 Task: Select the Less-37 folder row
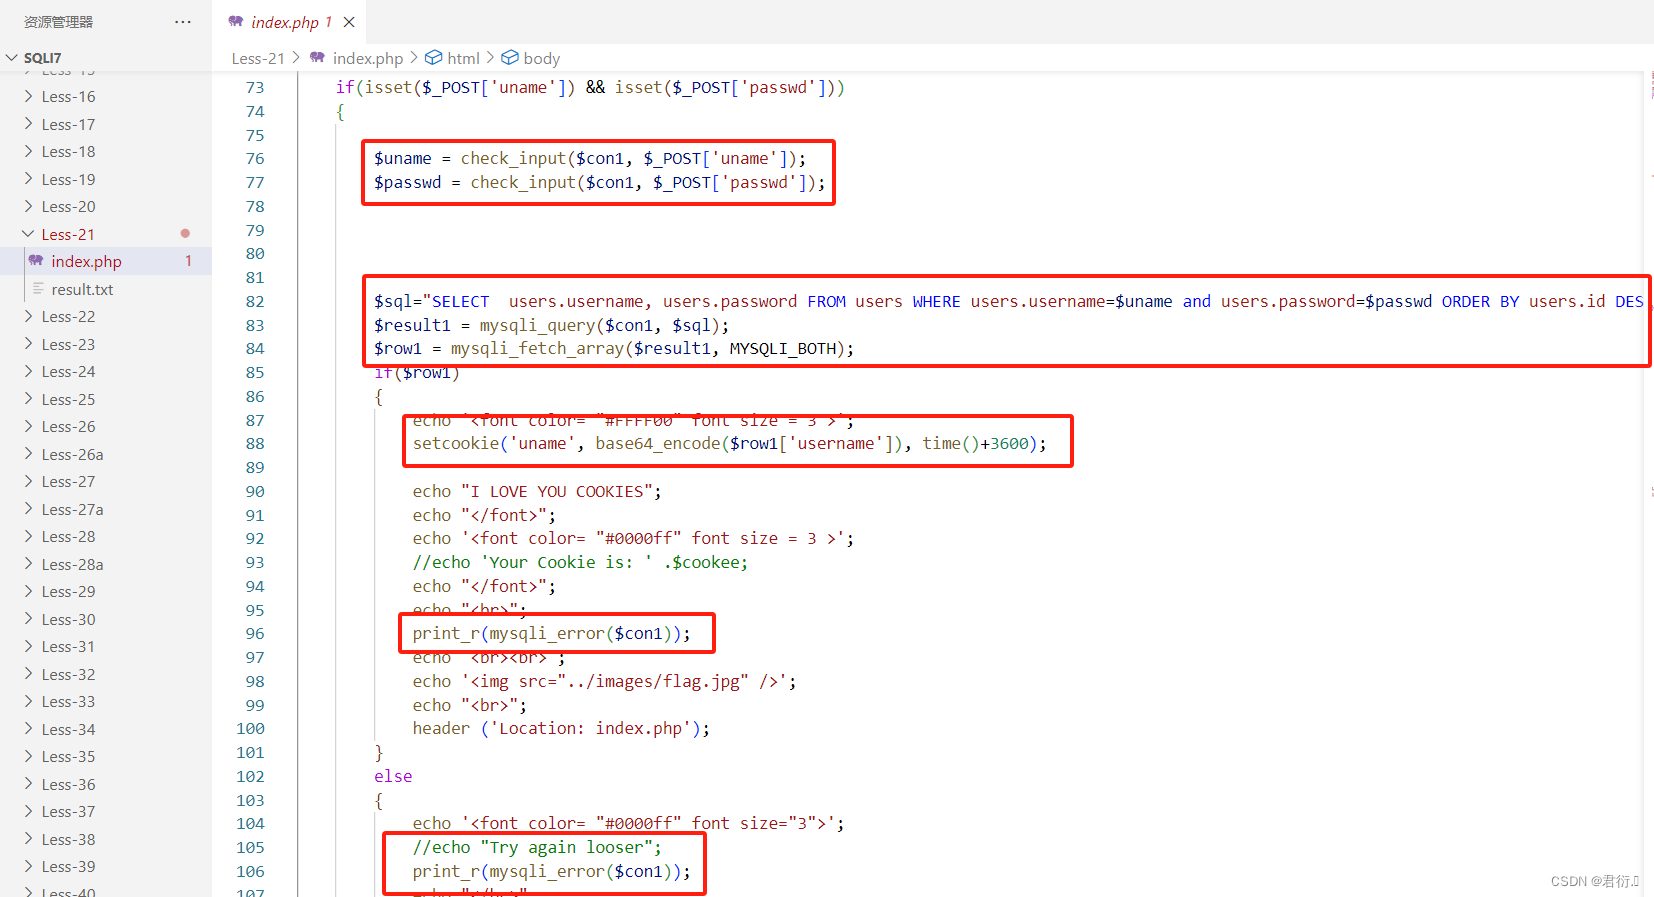click(x=106, y=811)
